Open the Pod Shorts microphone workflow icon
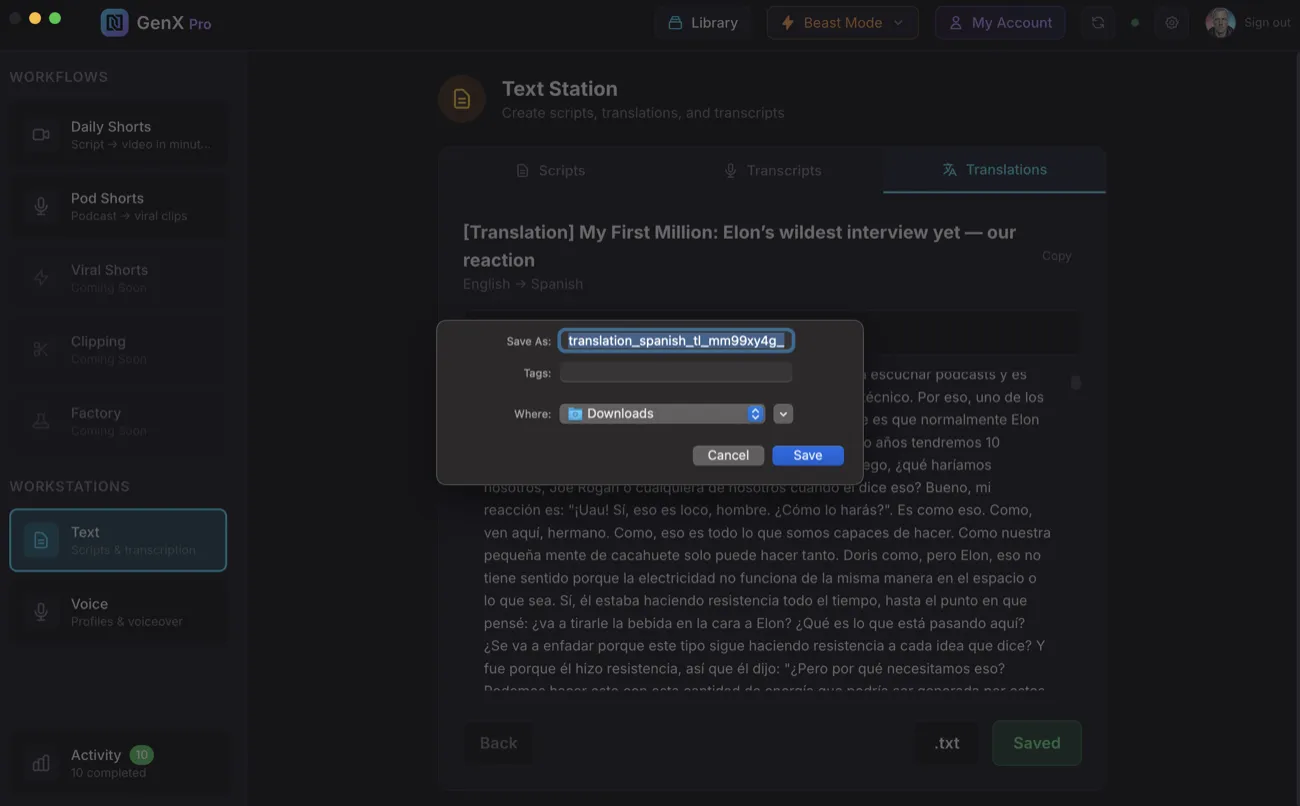Viewport: 1300px width, 806px height. 40,205
